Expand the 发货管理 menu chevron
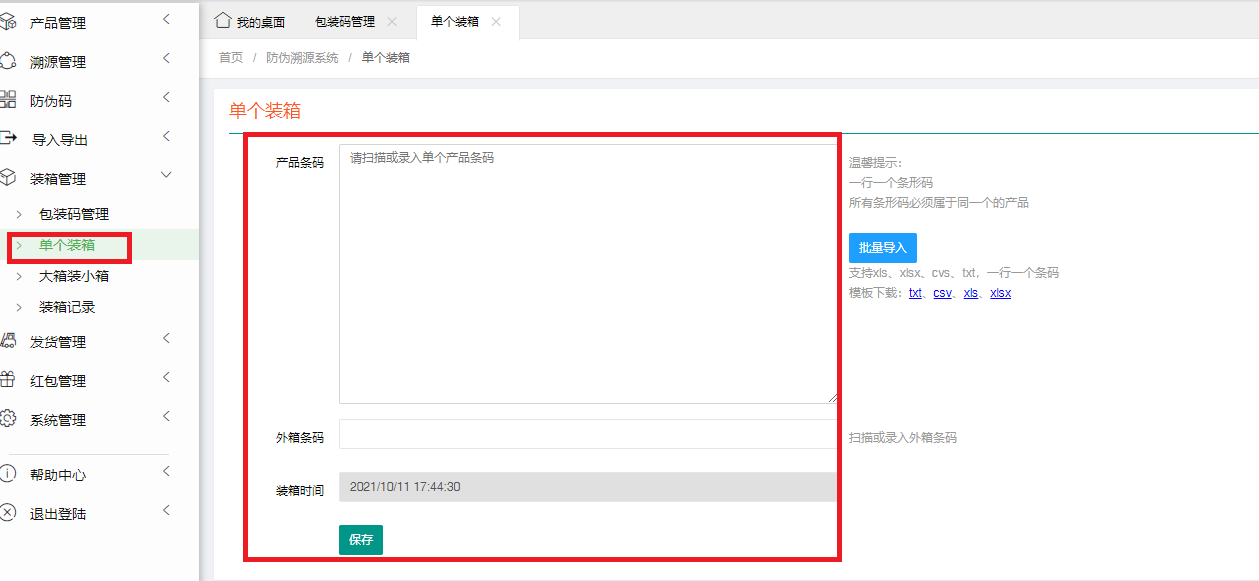The image size is (1259, 581). (166, 338)
